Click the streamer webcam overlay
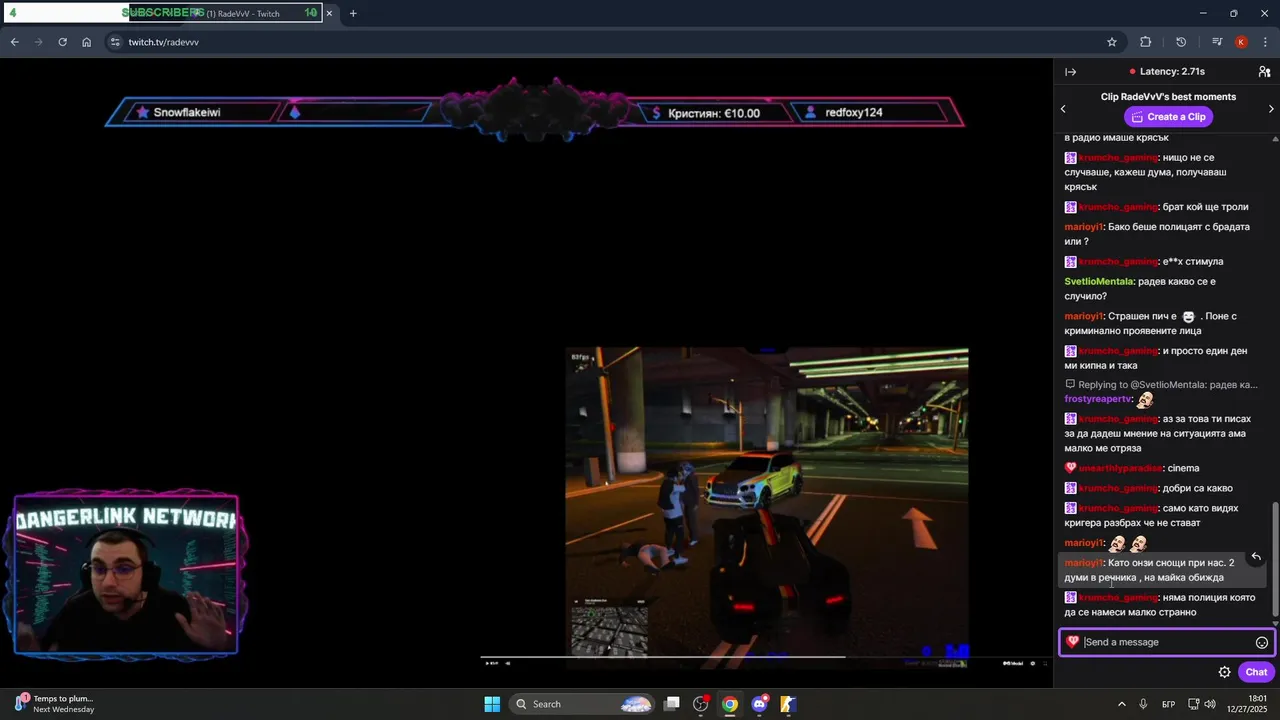 [126, 574]
